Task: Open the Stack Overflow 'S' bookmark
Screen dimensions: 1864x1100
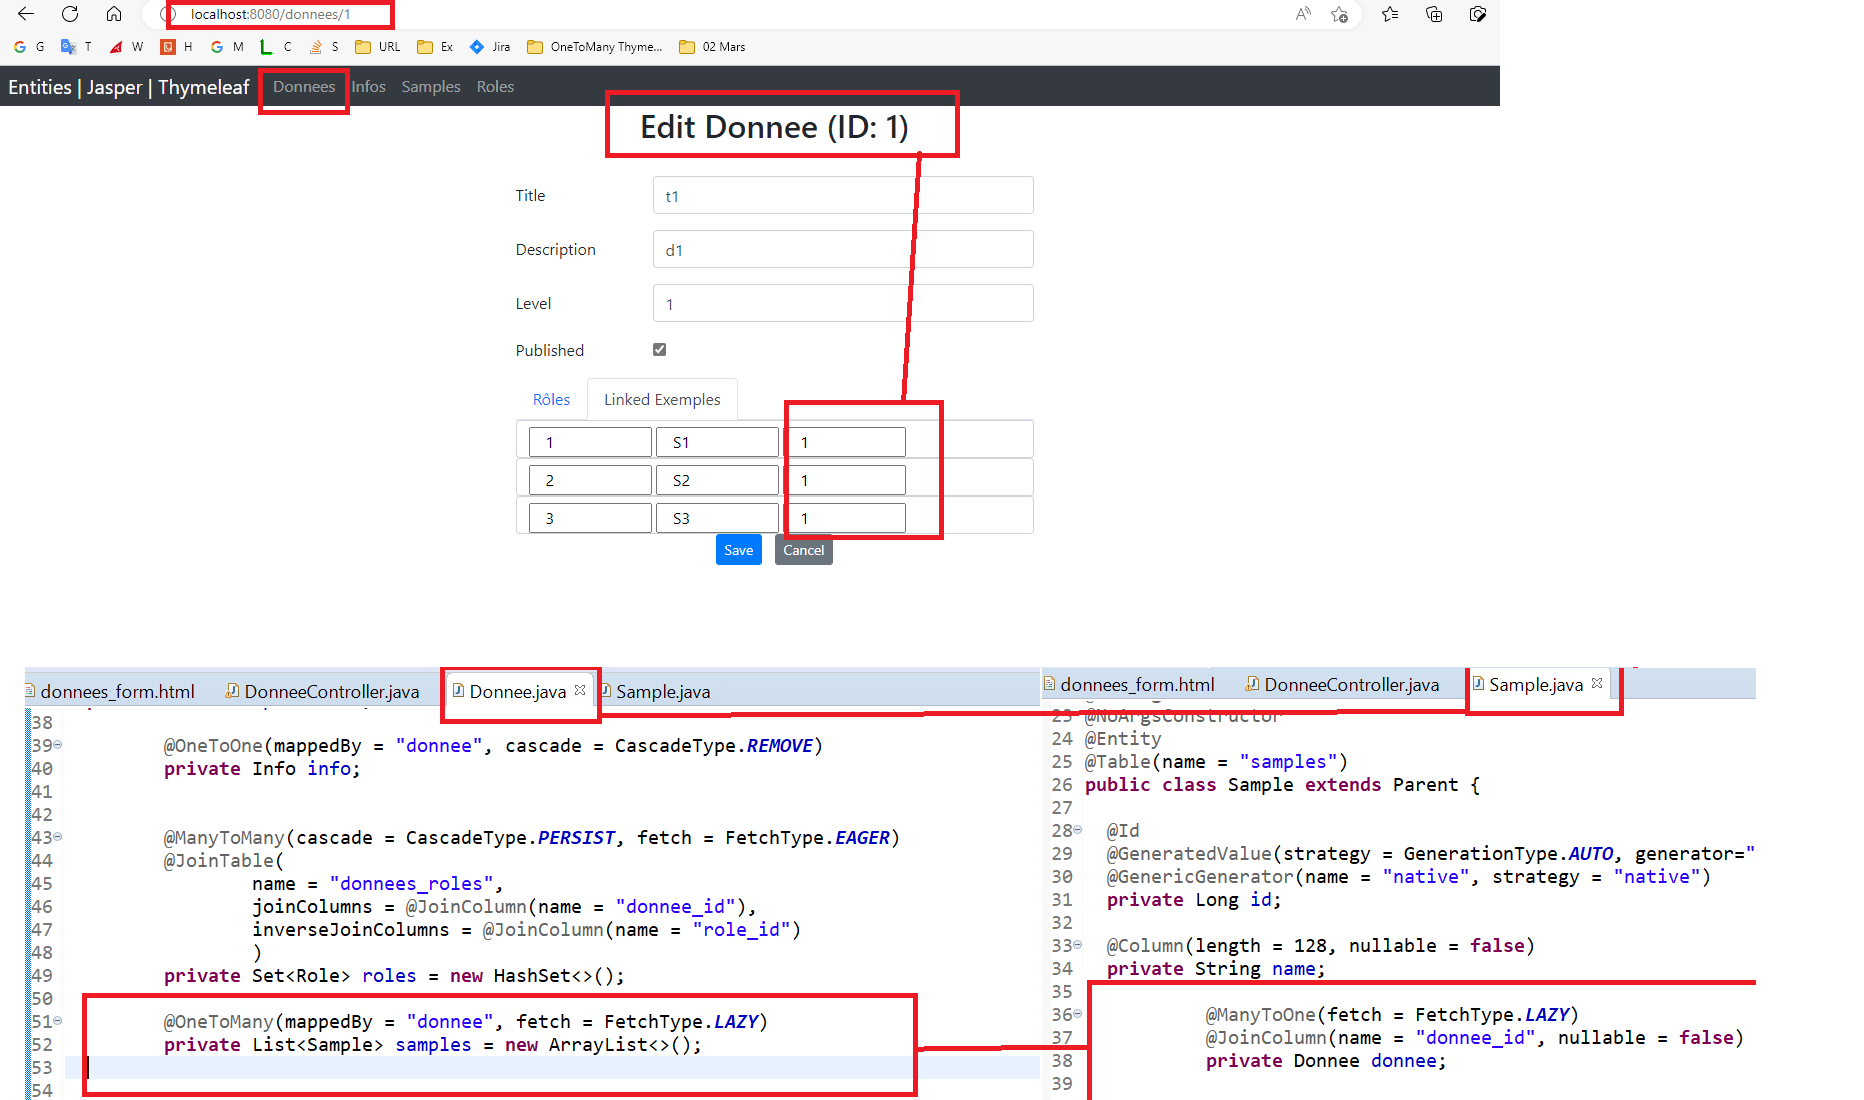Action: (x=324, y=47)
